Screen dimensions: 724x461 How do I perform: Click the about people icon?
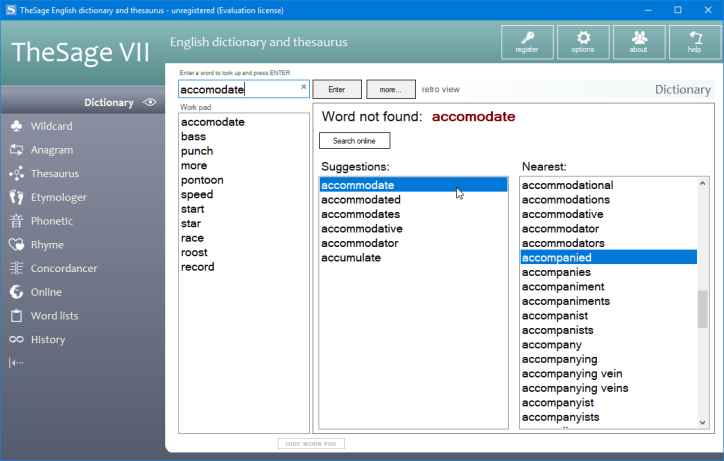638,43
